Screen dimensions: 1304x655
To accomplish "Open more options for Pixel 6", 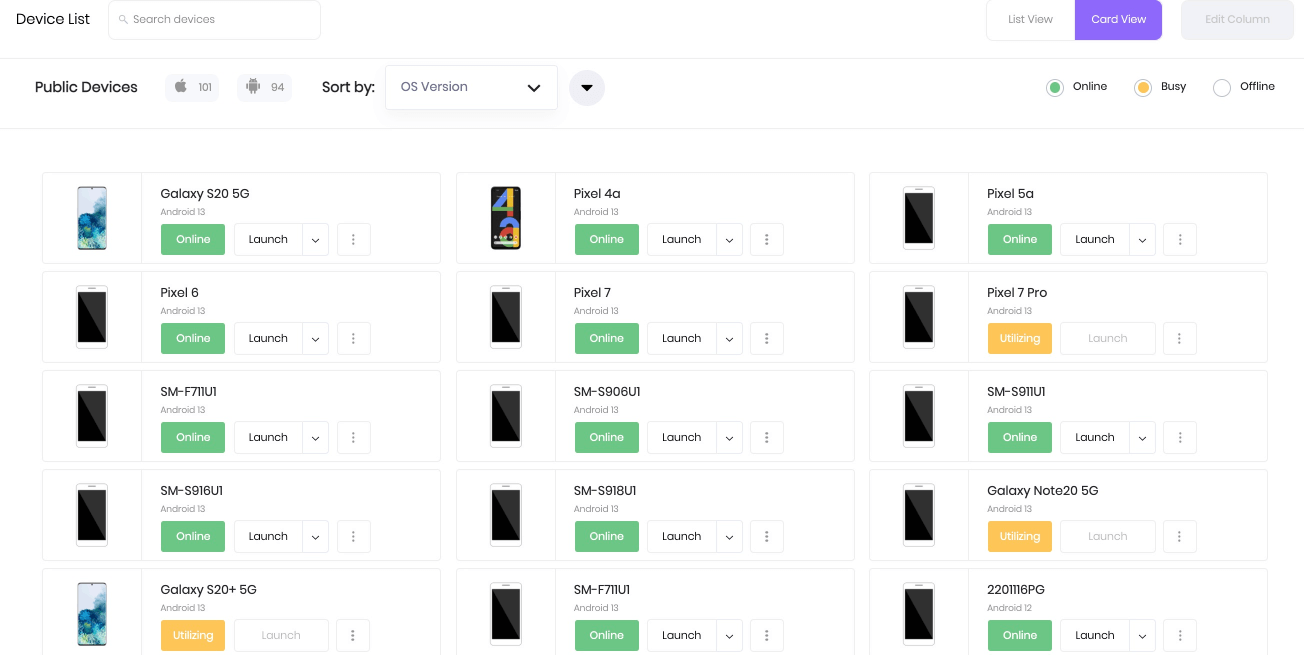I will click(354, 339).
